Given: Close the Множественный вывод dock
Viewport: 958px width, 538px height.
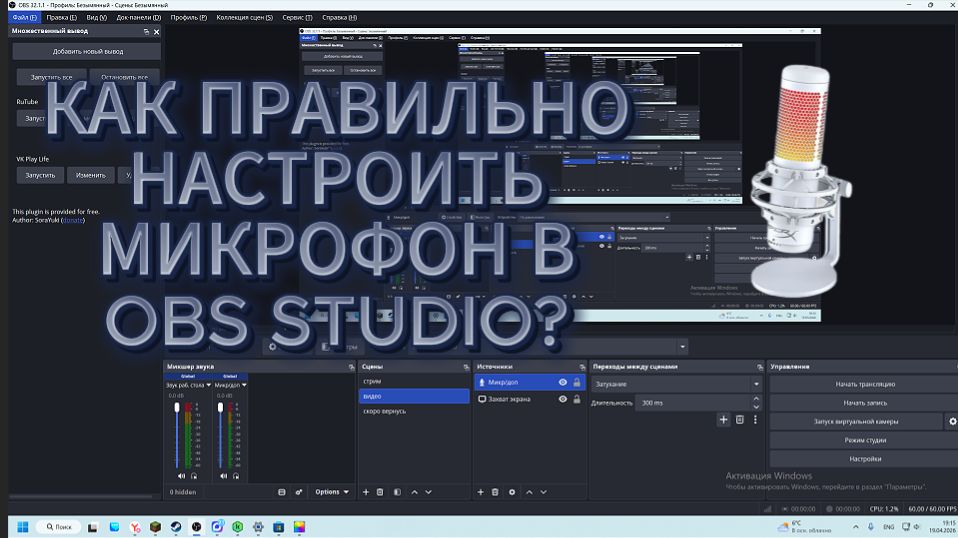Looking at the screenshot, I should click(x=156, y=32).
